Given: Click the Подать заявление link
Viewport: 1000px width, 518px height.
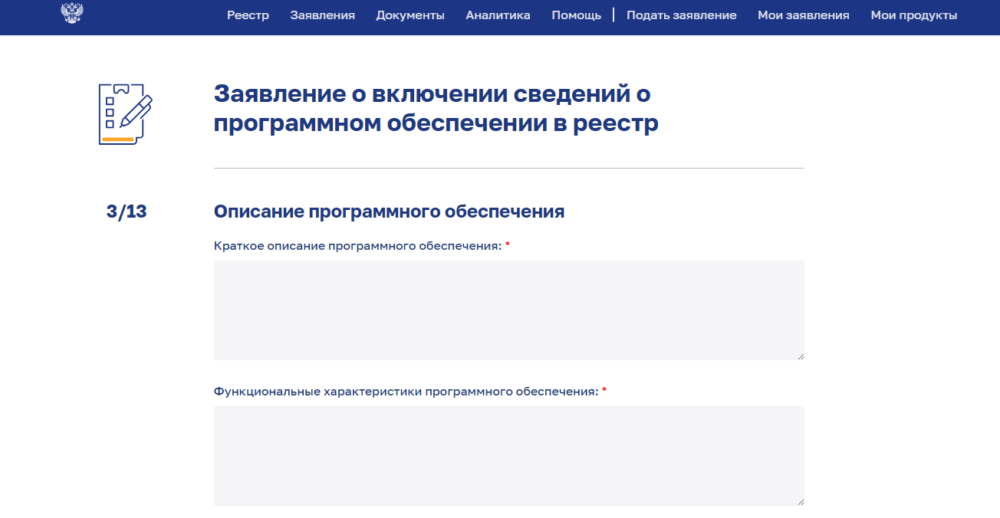Looking at the screenshot, I should tap(681, 15).
